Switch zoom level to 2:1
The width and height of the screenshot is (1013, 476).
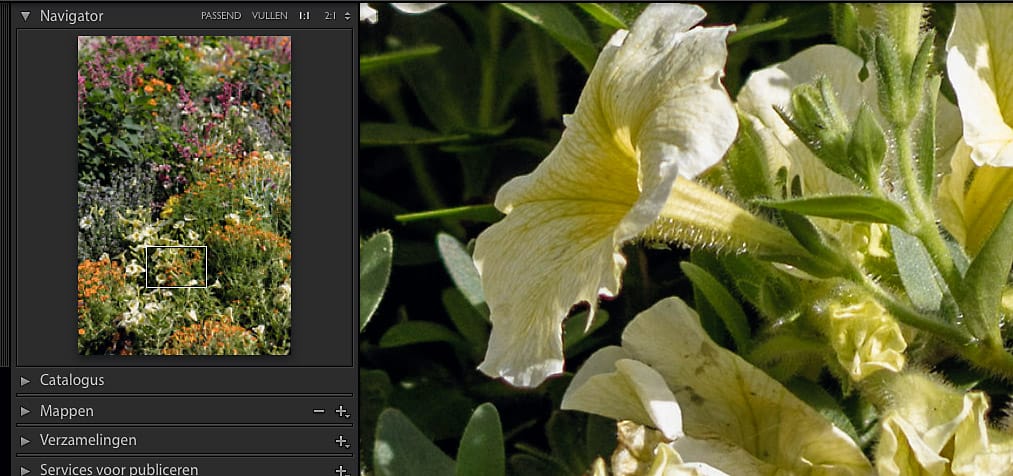click(330, 16)
